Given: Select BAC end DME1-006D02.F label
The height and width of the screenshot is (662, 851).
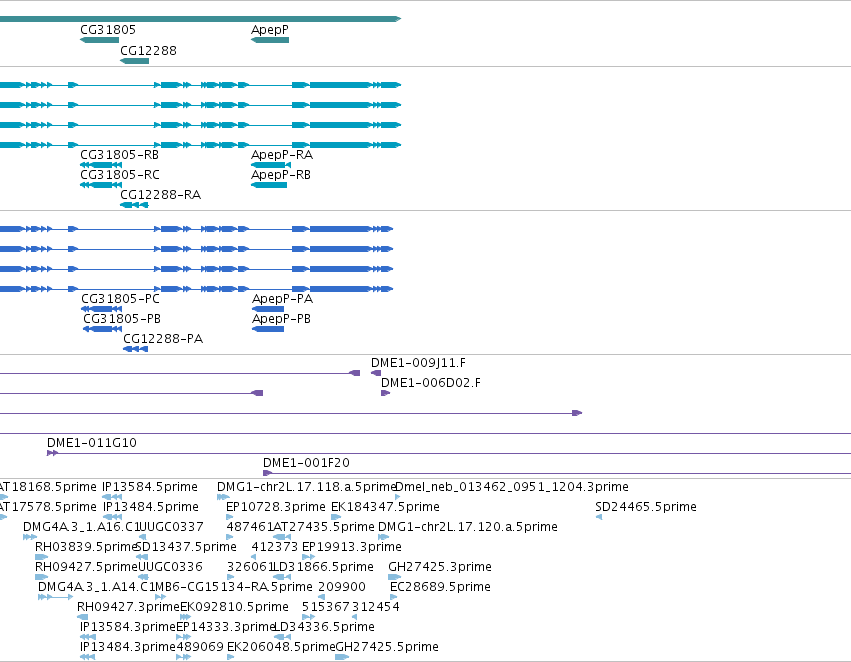Looking at the screenshot, I should point(431,383).
